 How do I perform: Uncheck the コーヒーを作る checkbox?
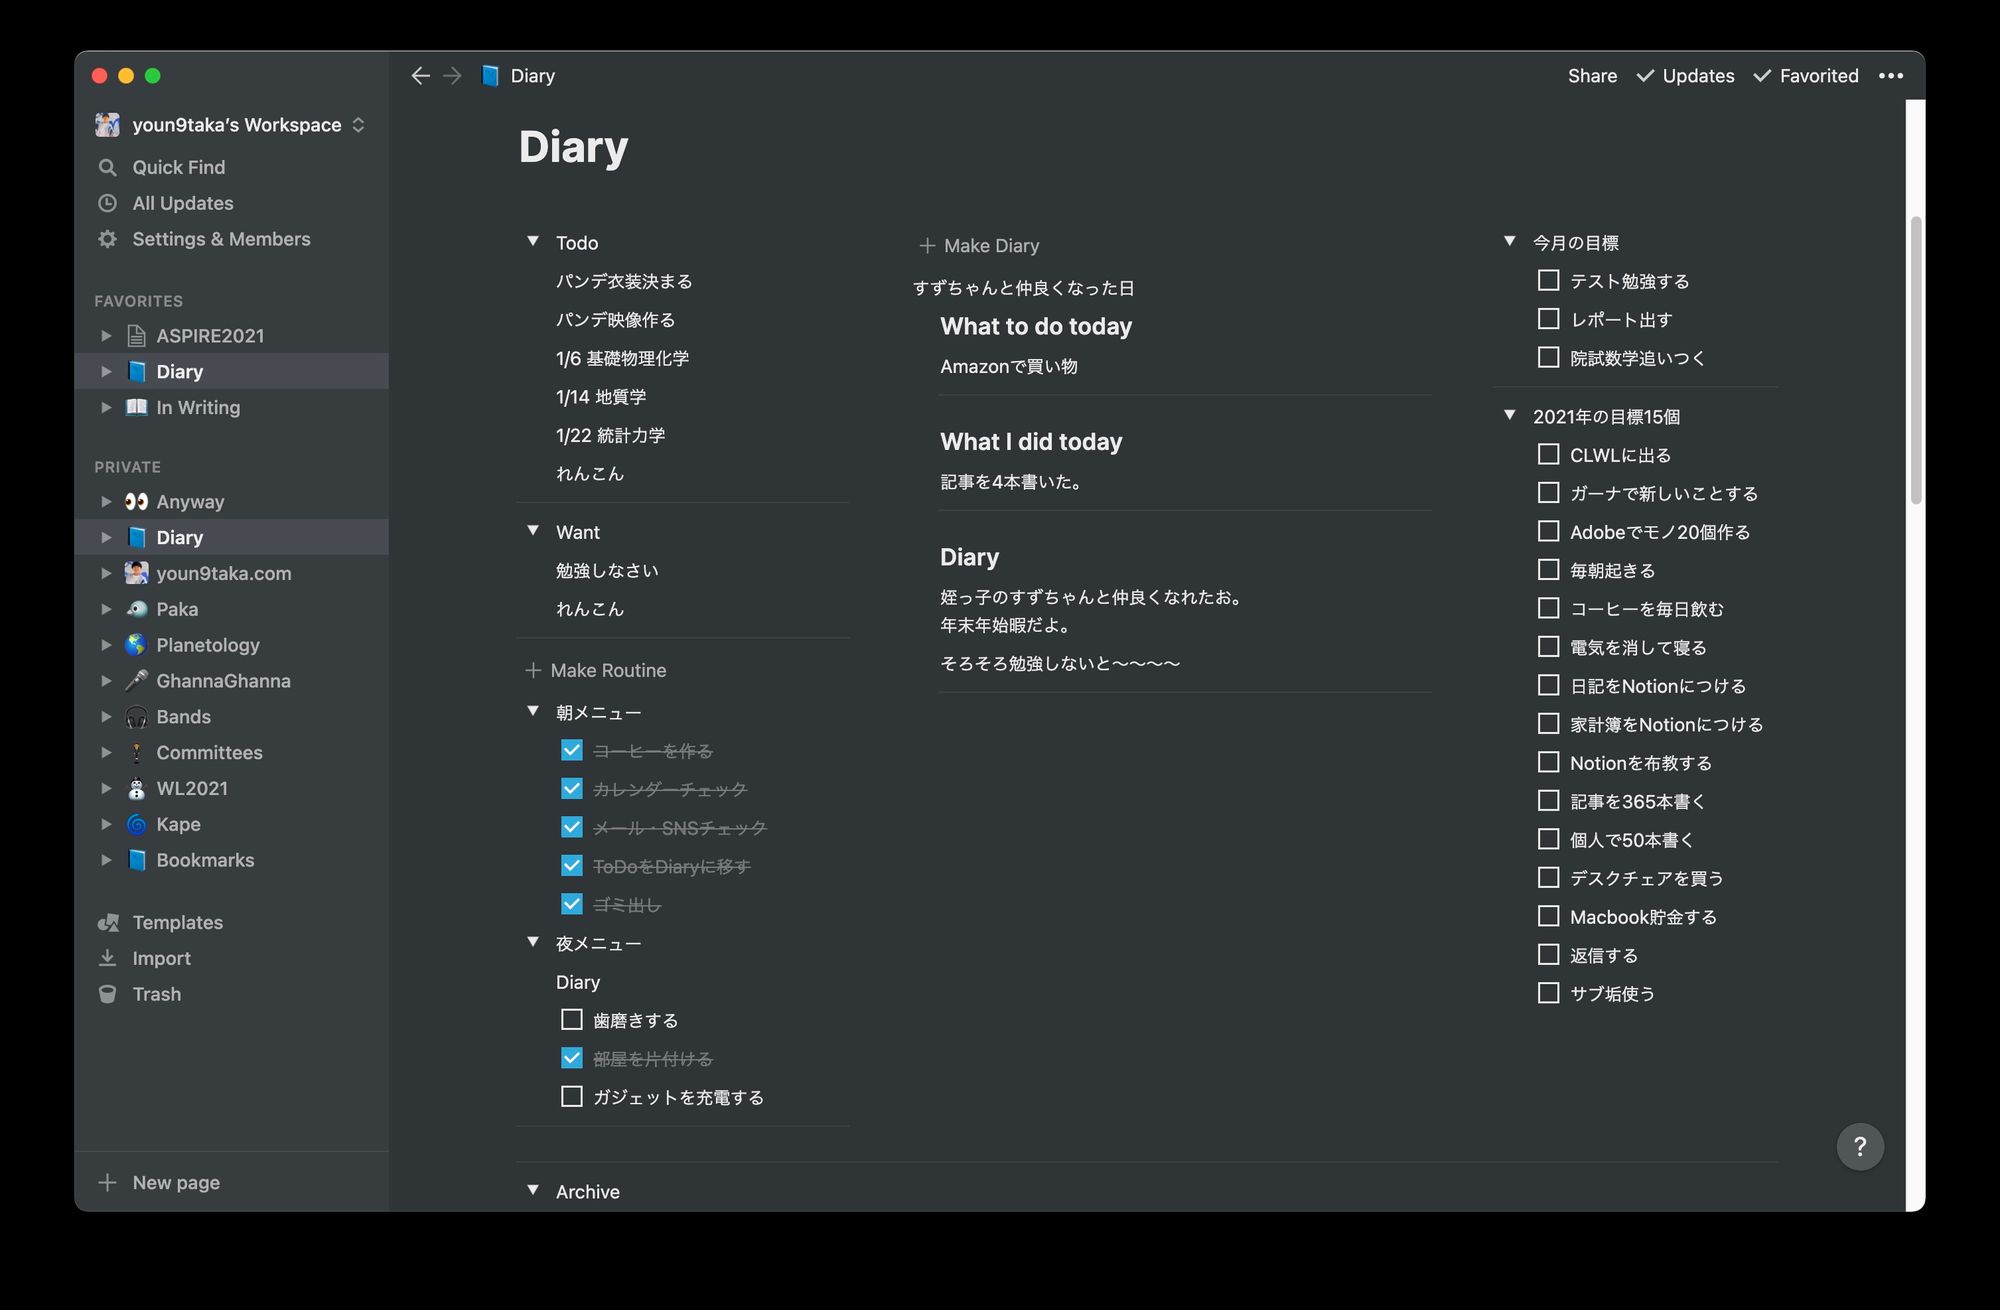[x=572, y=750]
